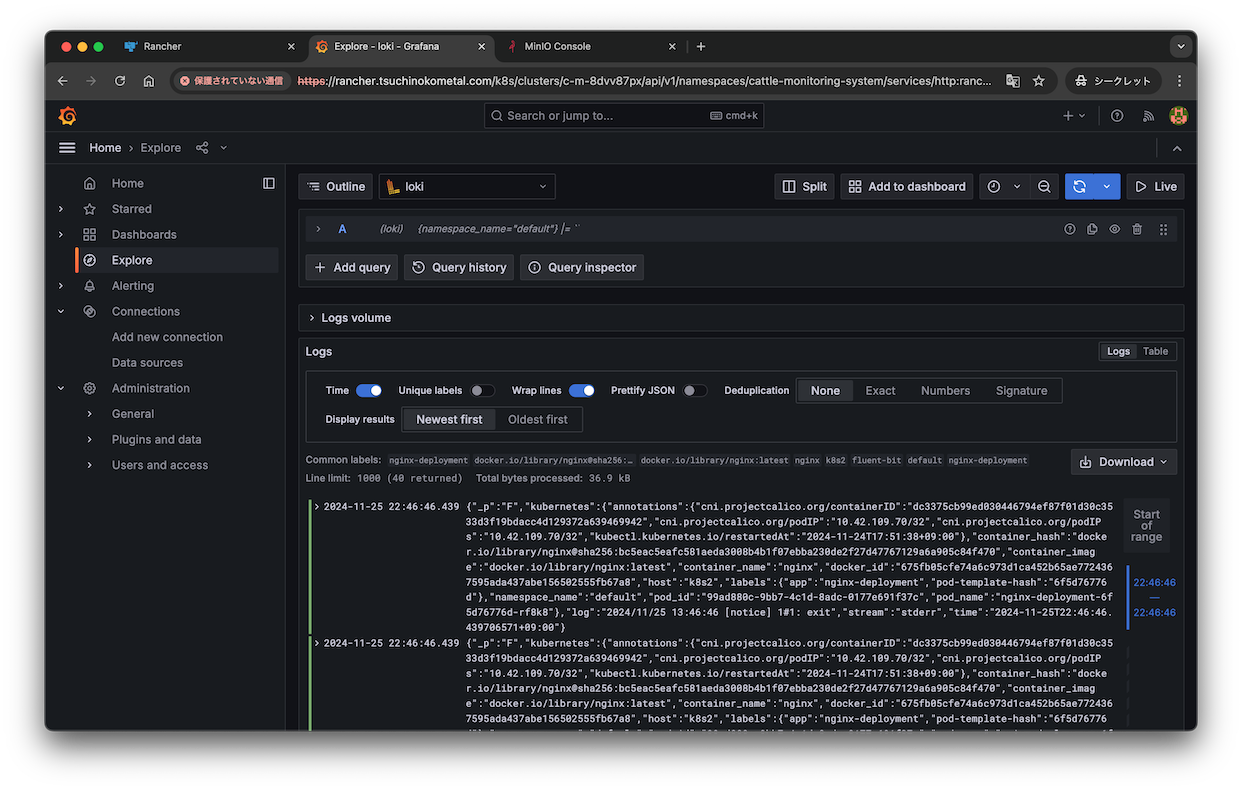The width and height of the screenshot is (1242, 790).
Task: Click the zoom out time range icon
Action: (1044, 187)
